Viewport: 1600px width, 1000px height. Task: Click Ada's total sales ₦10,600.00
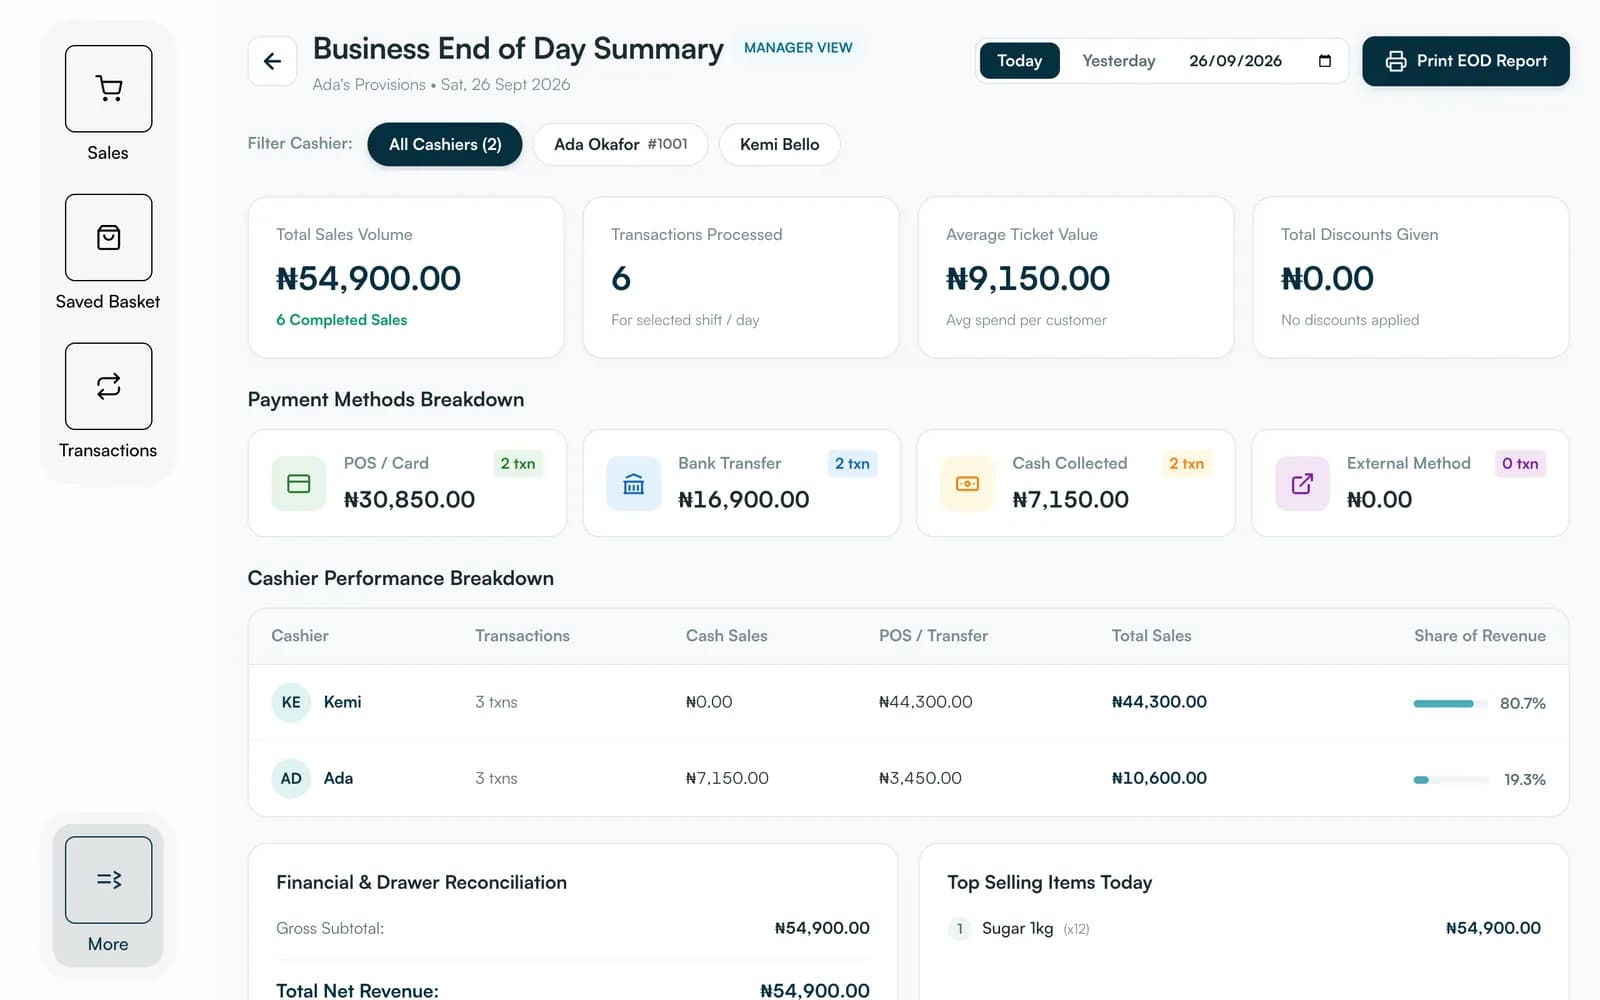coord(1159,778)
